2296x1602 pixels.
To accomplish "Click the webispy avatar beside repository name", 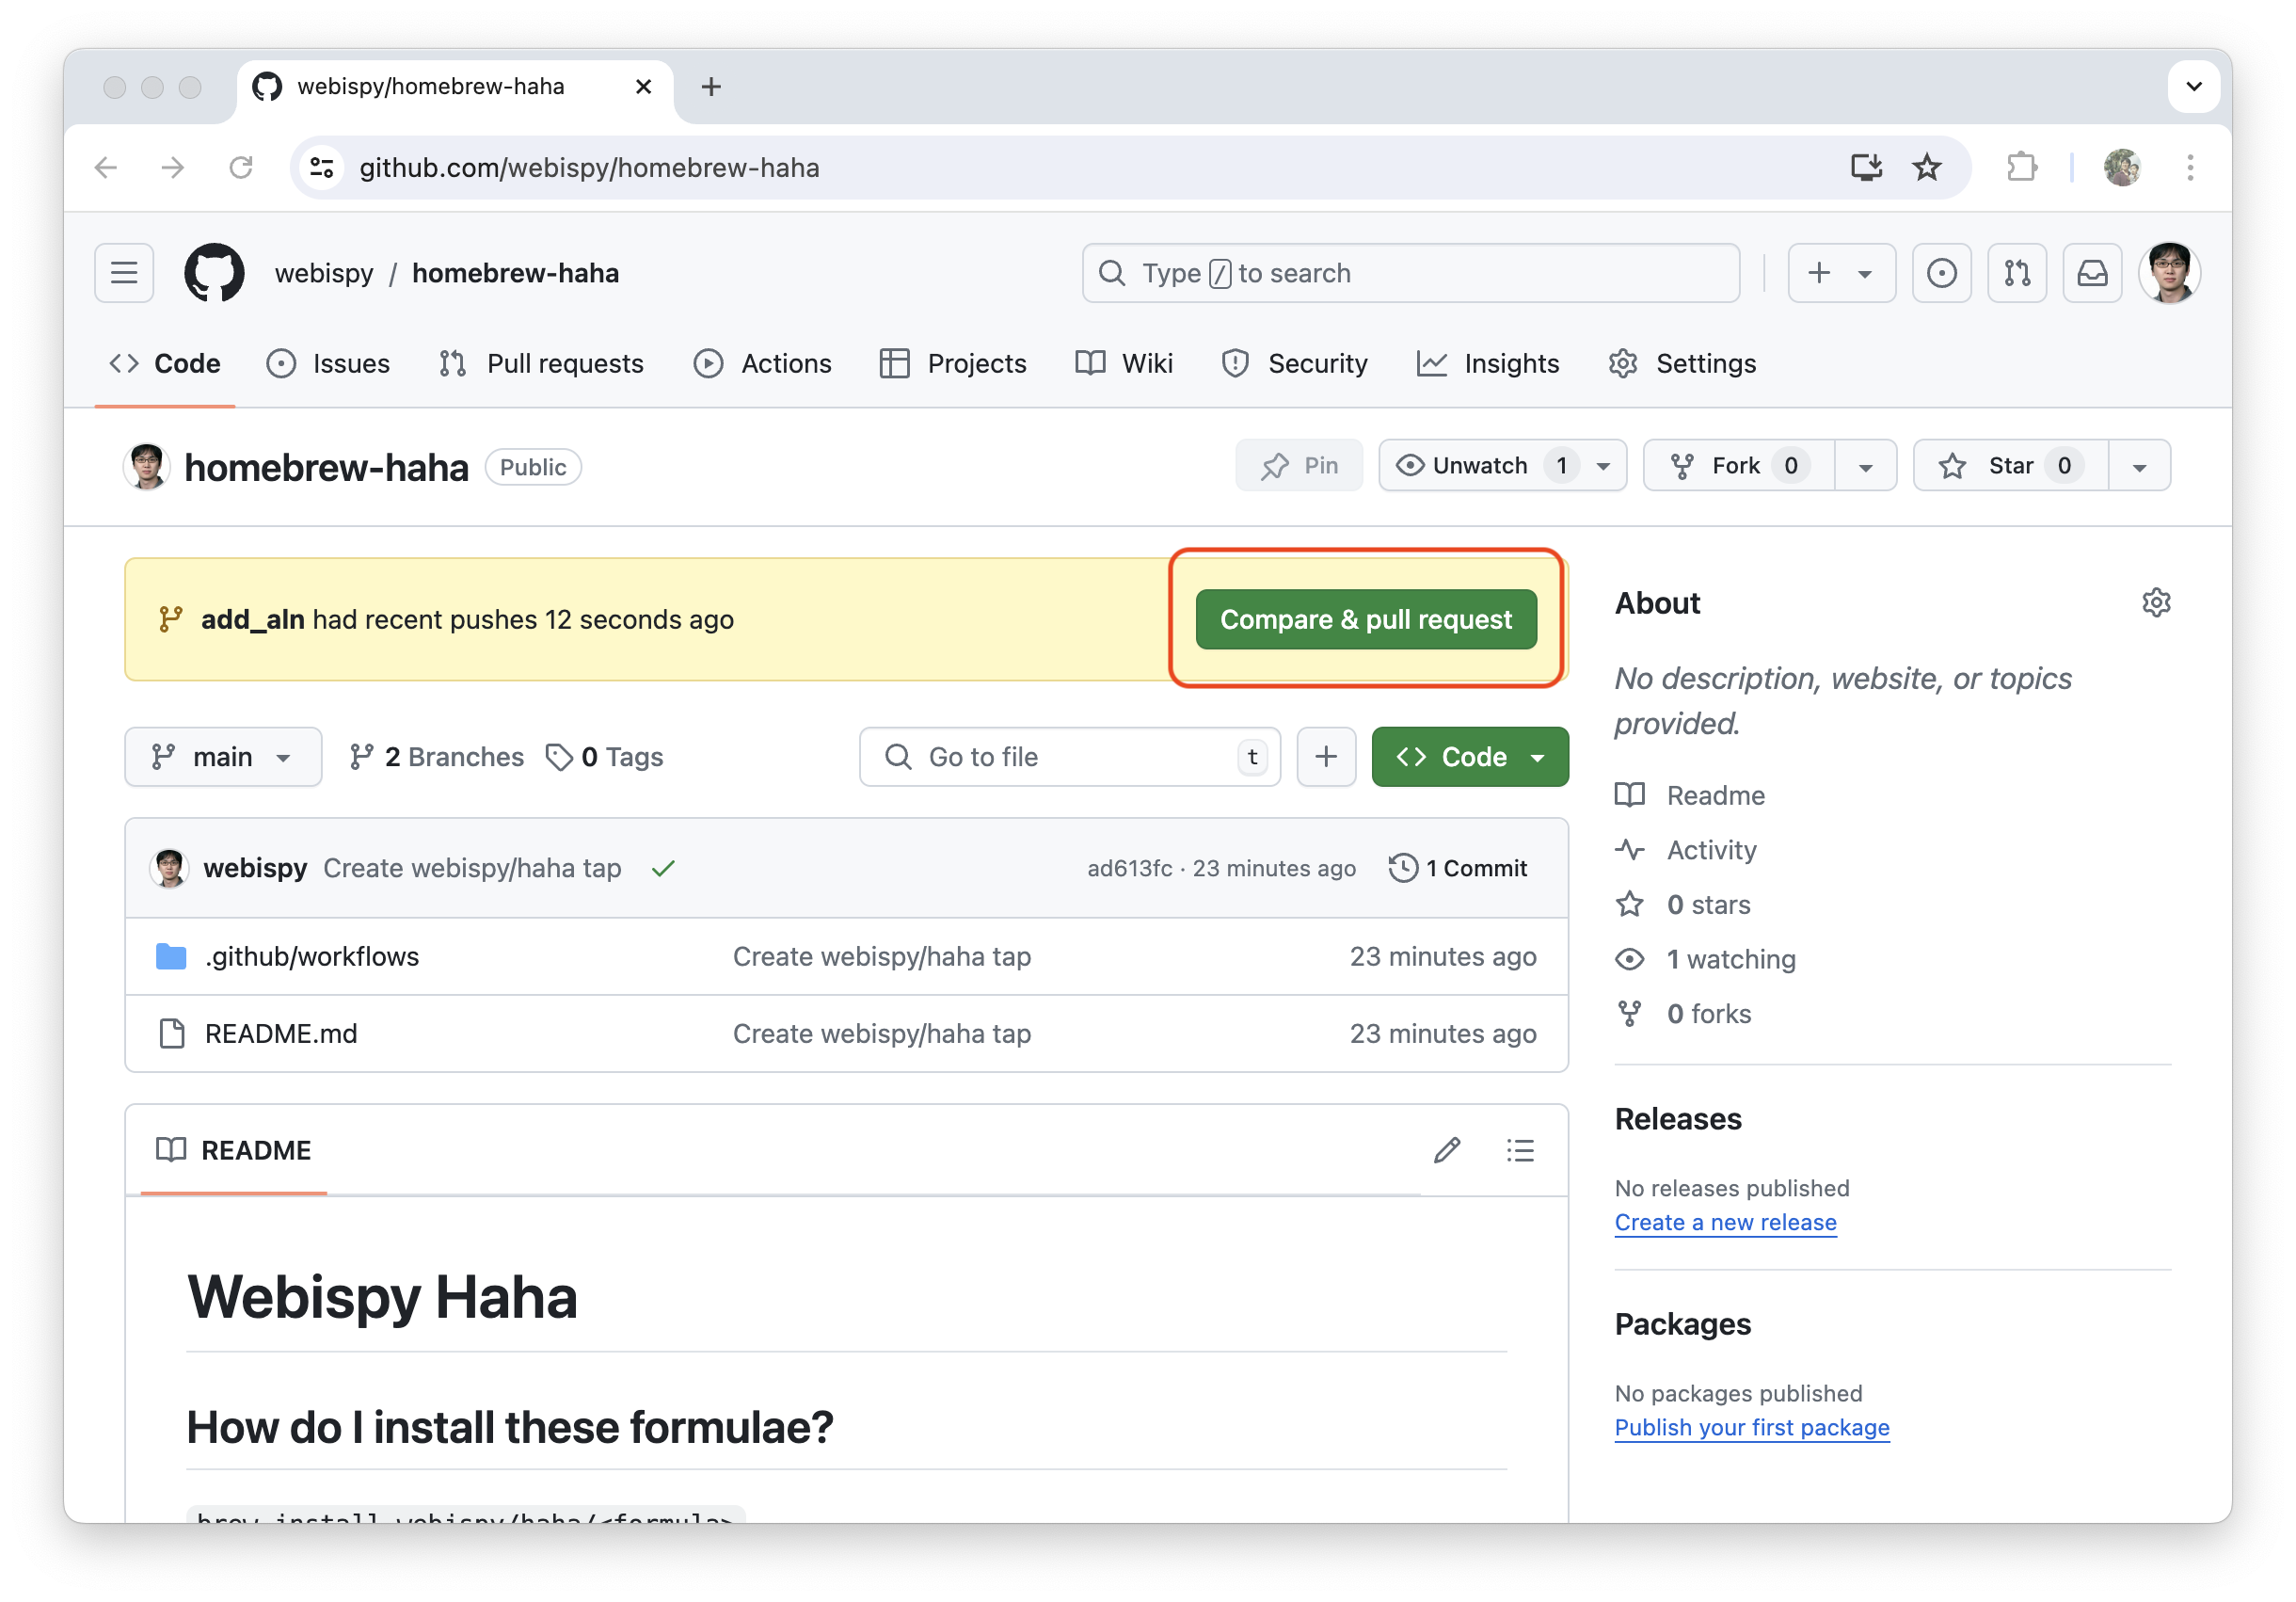I will point(147,467).
